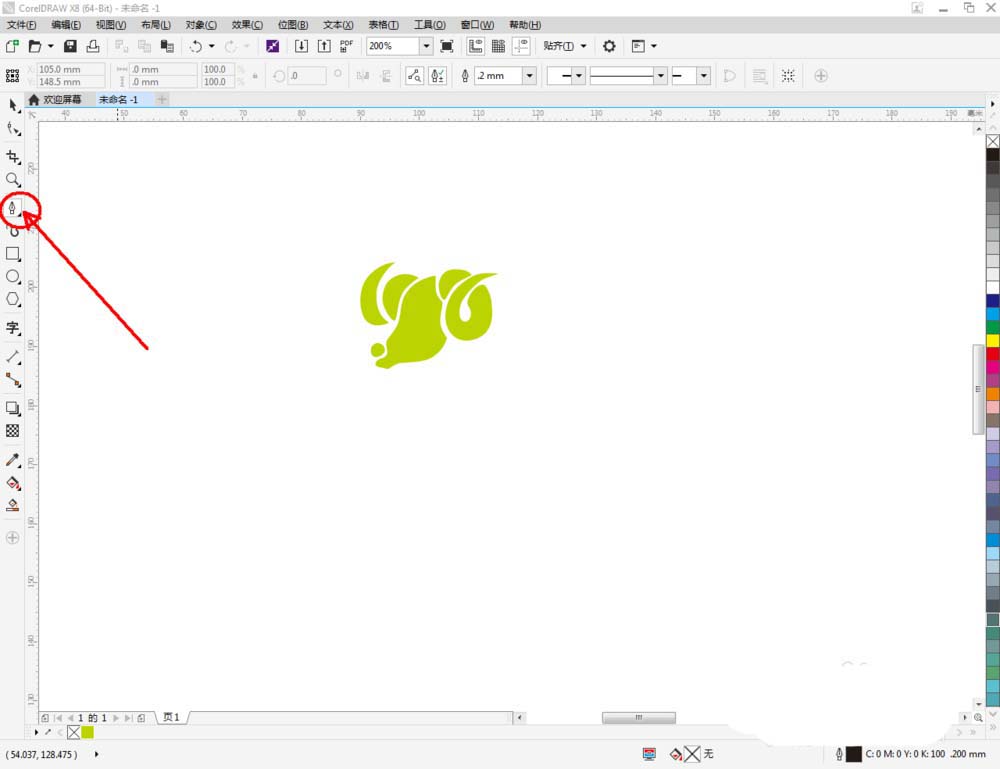The width and height of the screenshot is (1000, 769).
Task: Select the Rectangle tool
Action: (x=13, y=254)
